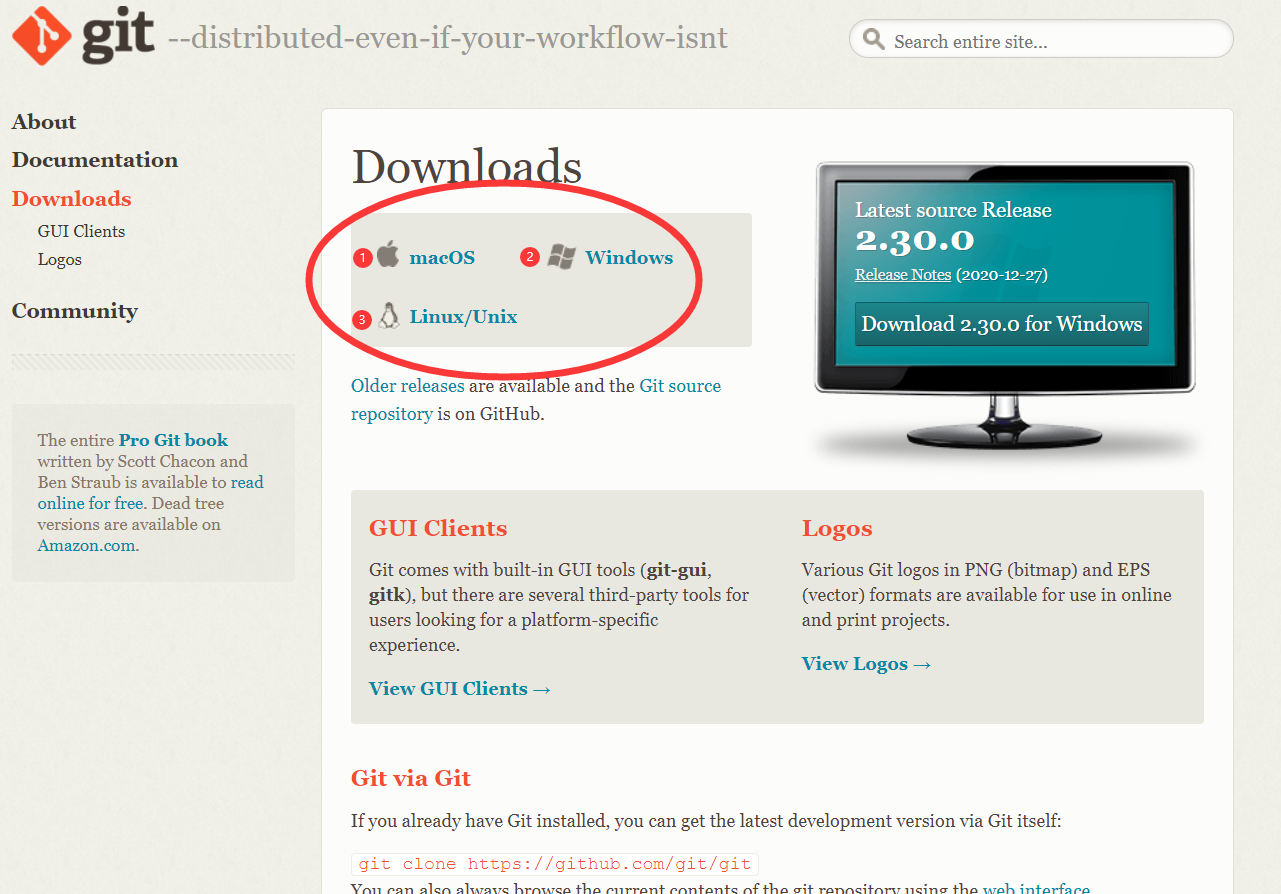Viewport: 1281px width, 894px height.
Task: Click View GUI Clients link
Action: pyautogui.click(x=460, y=688)
